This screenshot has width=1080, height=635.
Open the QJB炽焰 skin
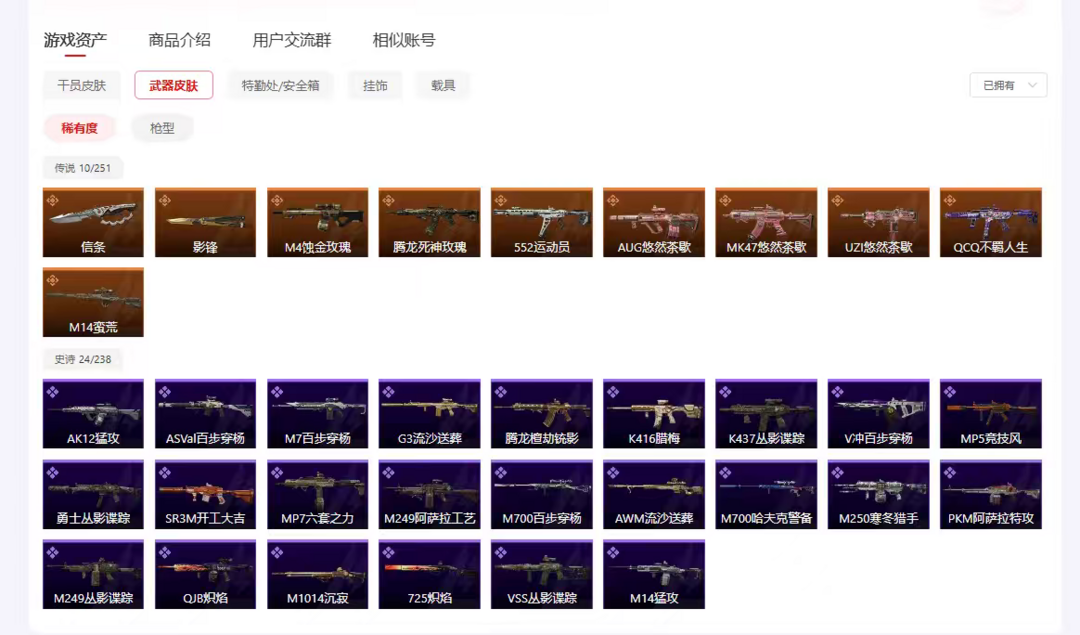coord(205,574)
